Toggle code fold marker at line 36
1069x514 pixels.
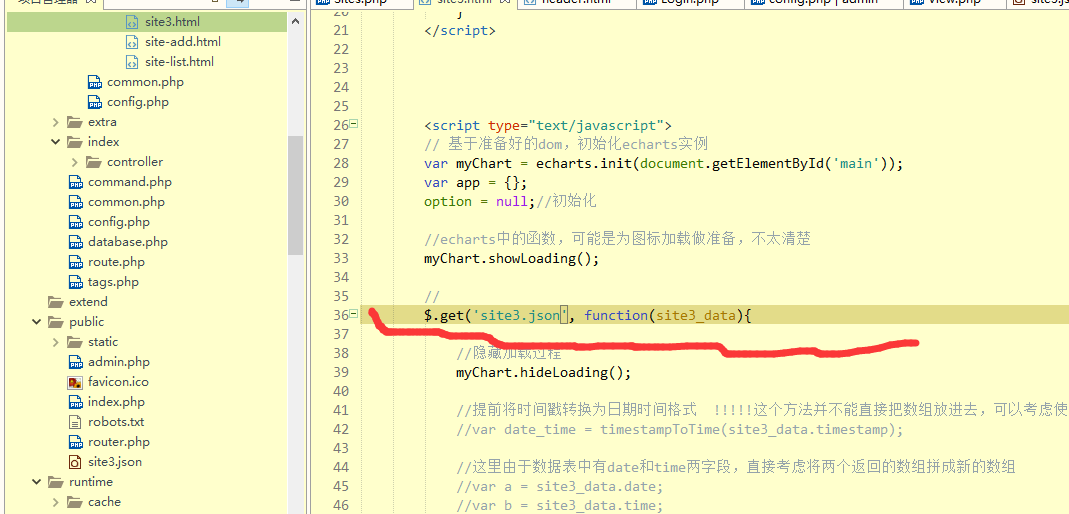tap(353, 315)
